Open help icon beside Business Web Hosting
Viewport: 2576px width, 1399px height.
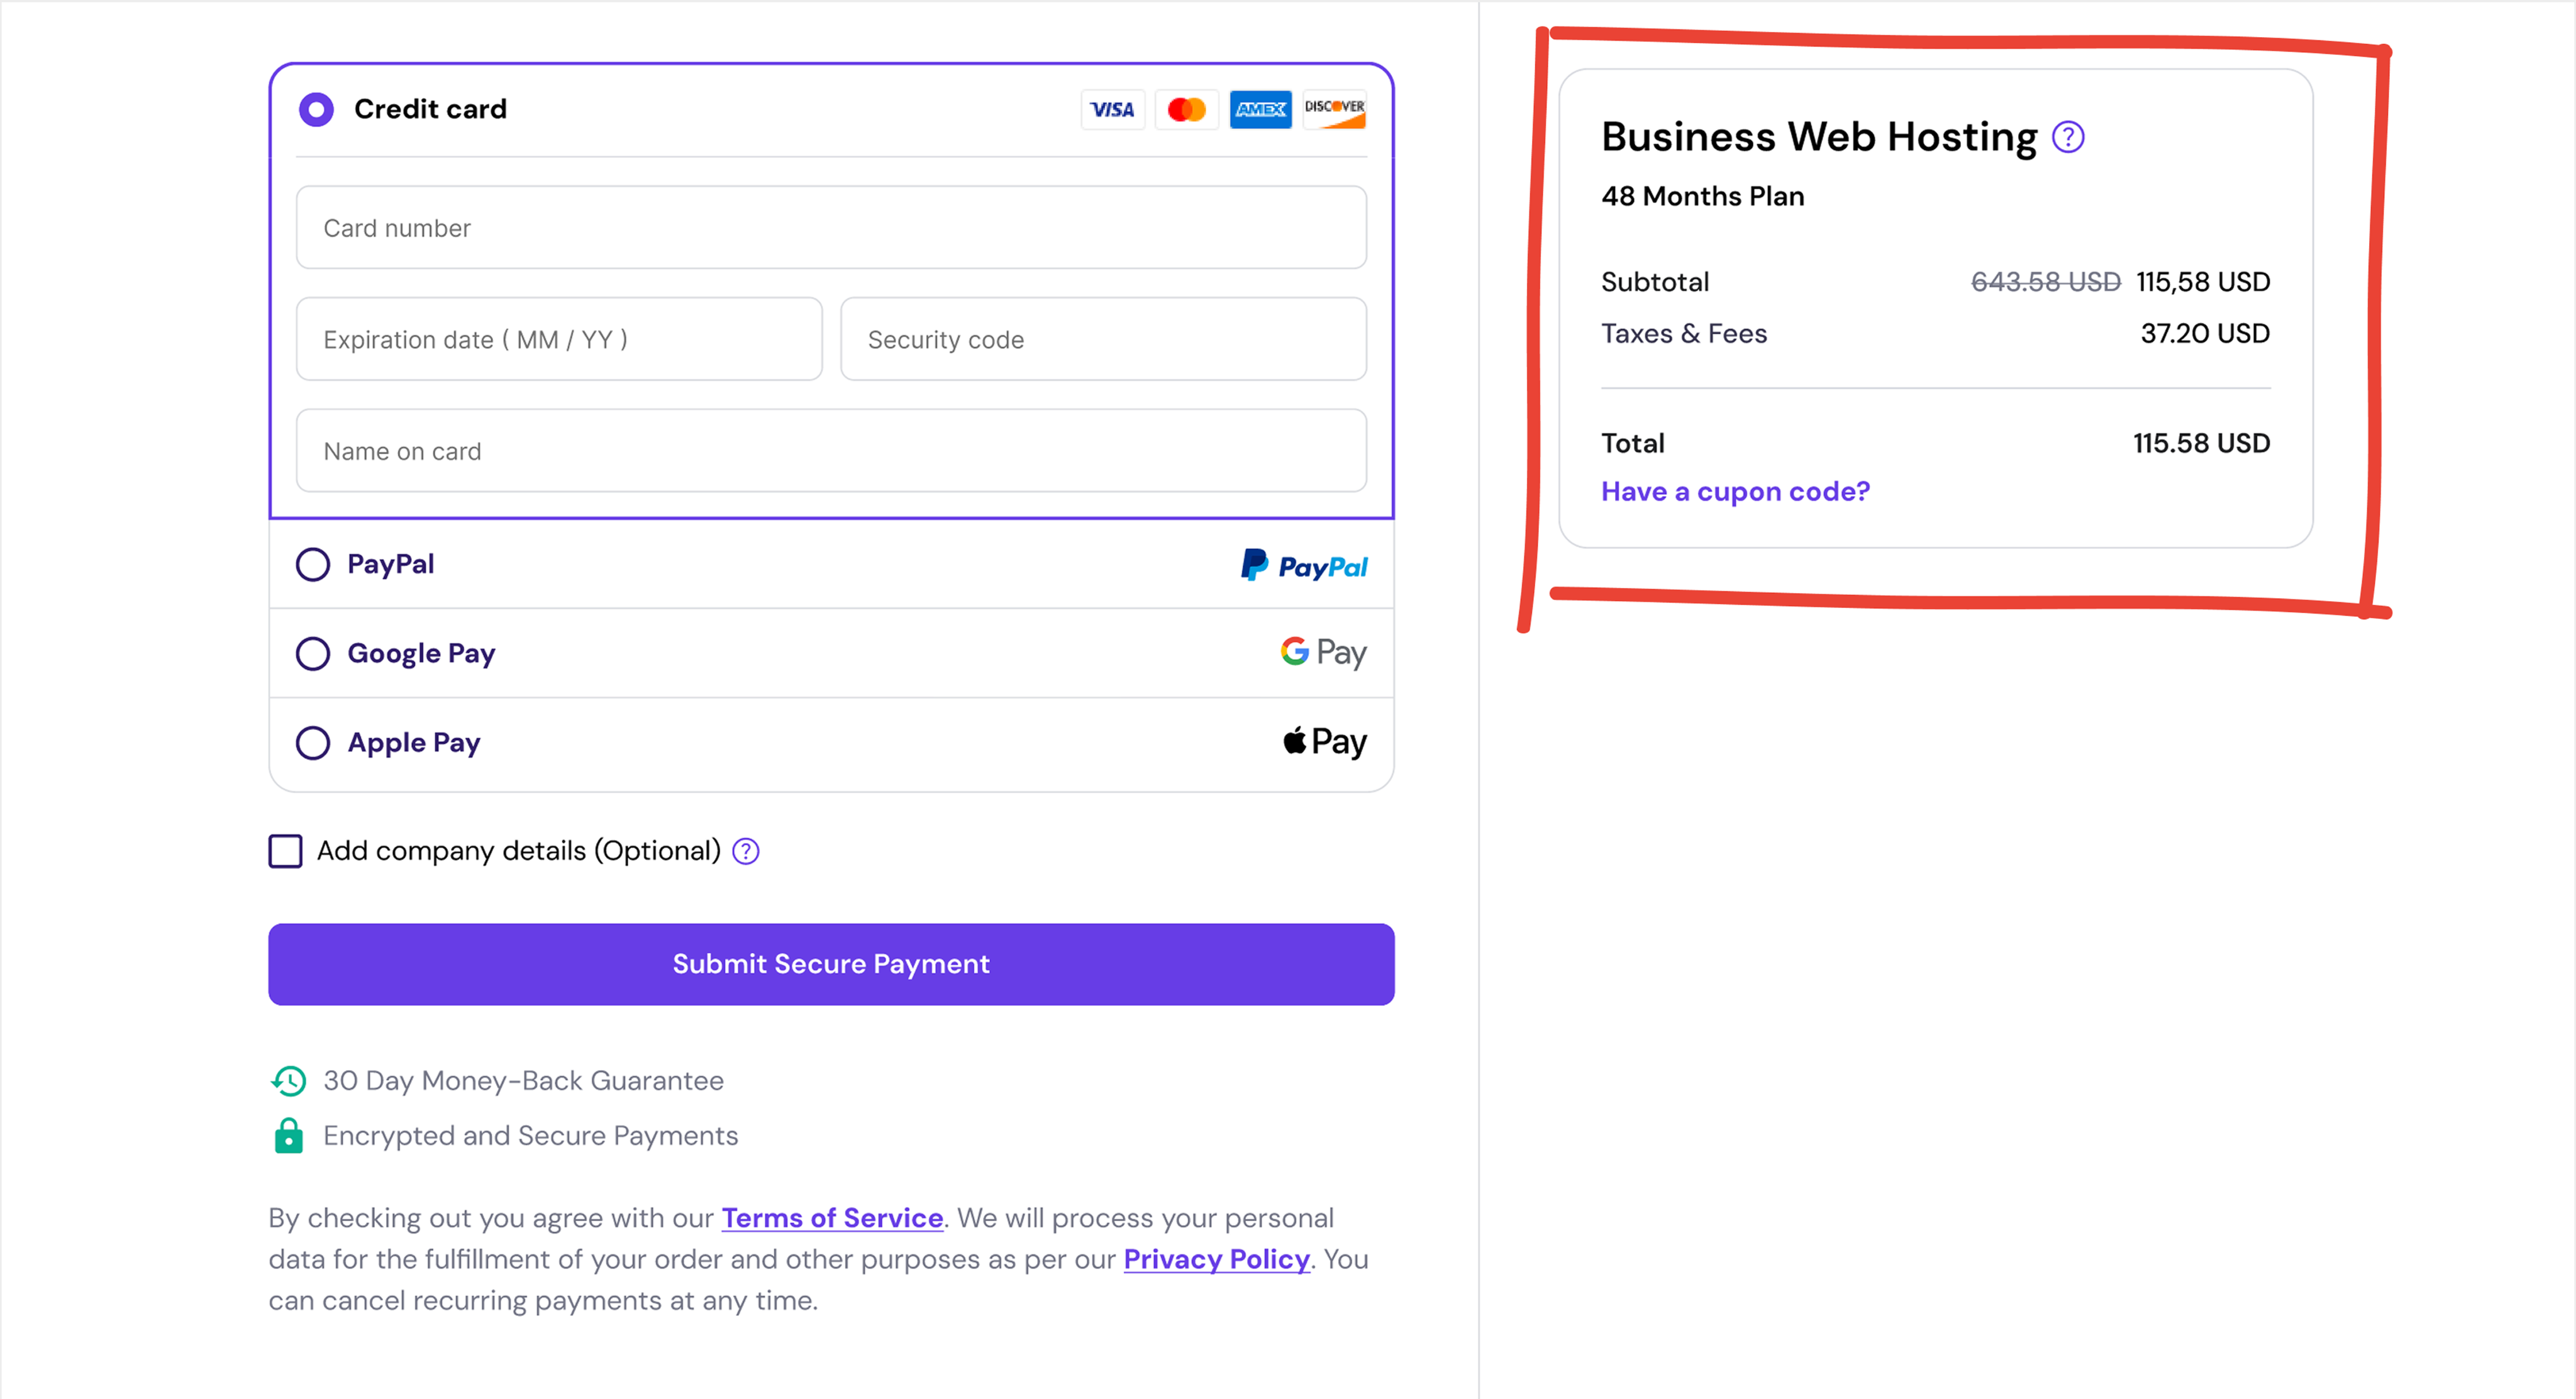click(x=2068, y=137)
